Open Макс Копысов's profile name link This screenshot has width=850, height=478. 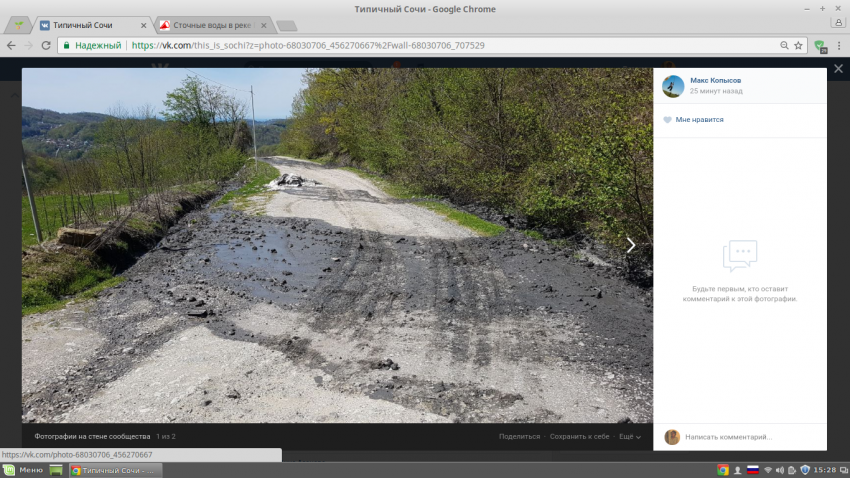click(x=715, y=80)
